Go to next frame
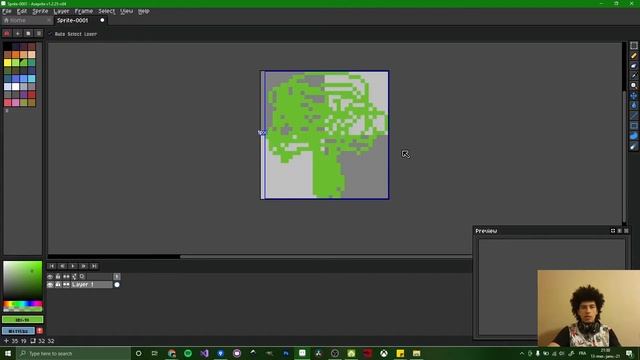The image size is (640, 360). point(84,266)
